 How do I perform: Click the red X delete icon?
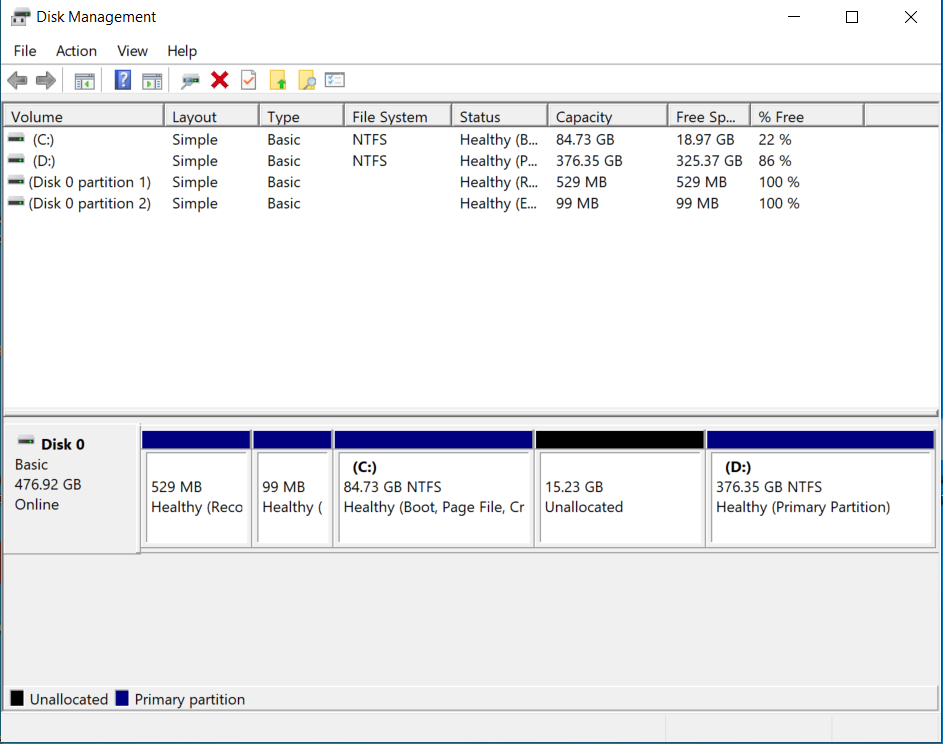point(220,80)
